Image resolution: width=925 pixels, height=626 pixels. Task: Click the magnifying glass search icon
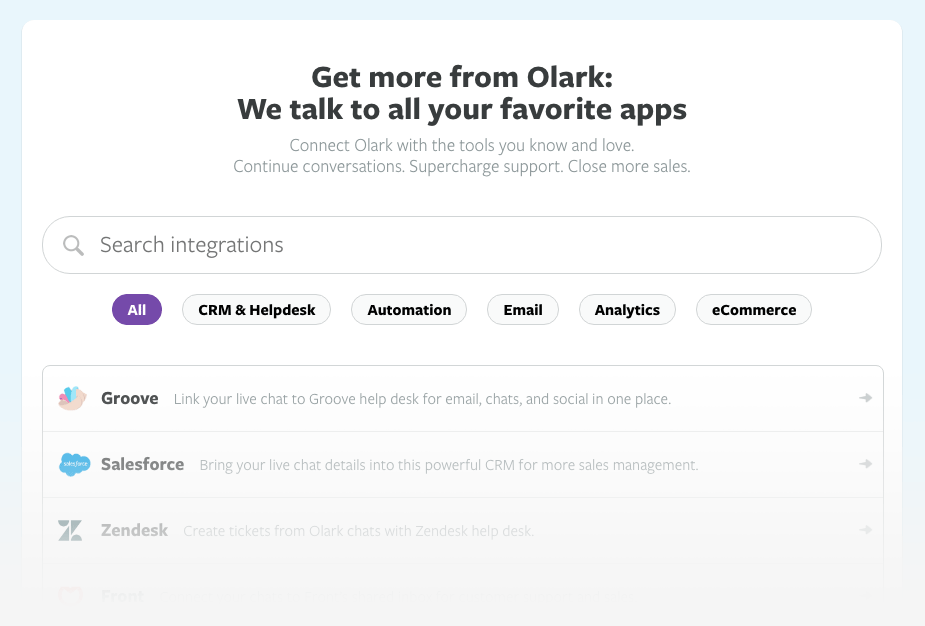pyautogui.click(x=73, y=245)
